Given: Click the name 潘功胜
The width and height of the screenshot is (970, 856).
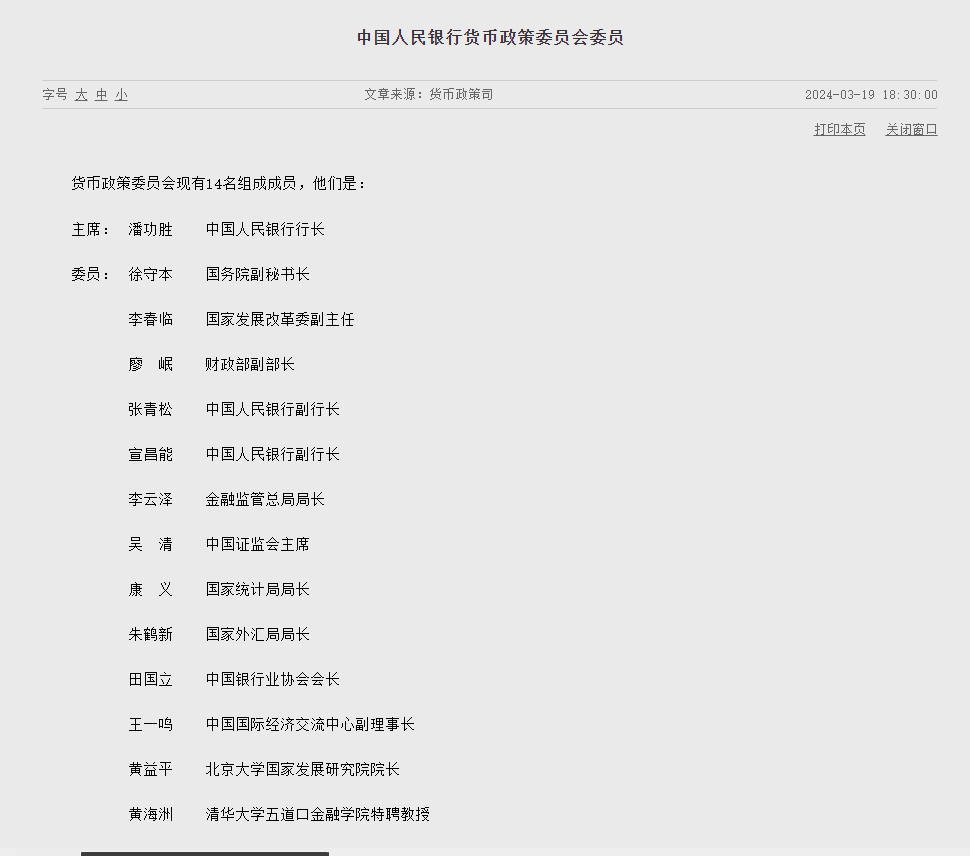Looking at the screenshot, I should (150, 229).
